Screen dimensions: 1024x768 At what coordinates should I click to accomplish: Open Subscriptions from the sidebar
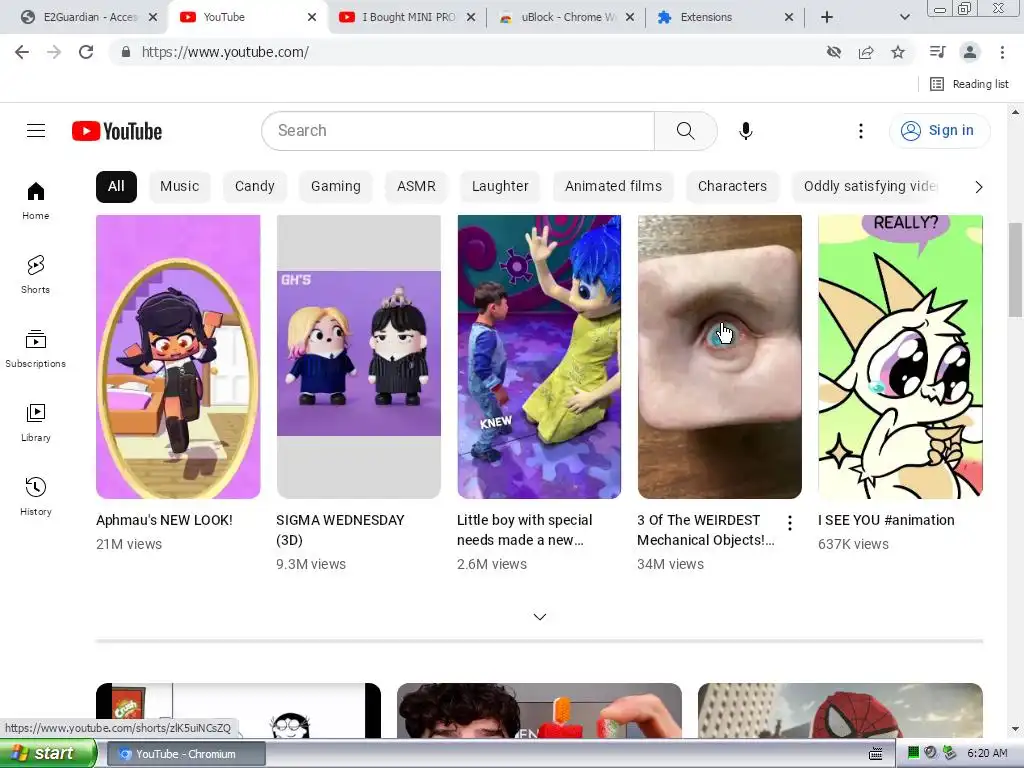(36, 349)
